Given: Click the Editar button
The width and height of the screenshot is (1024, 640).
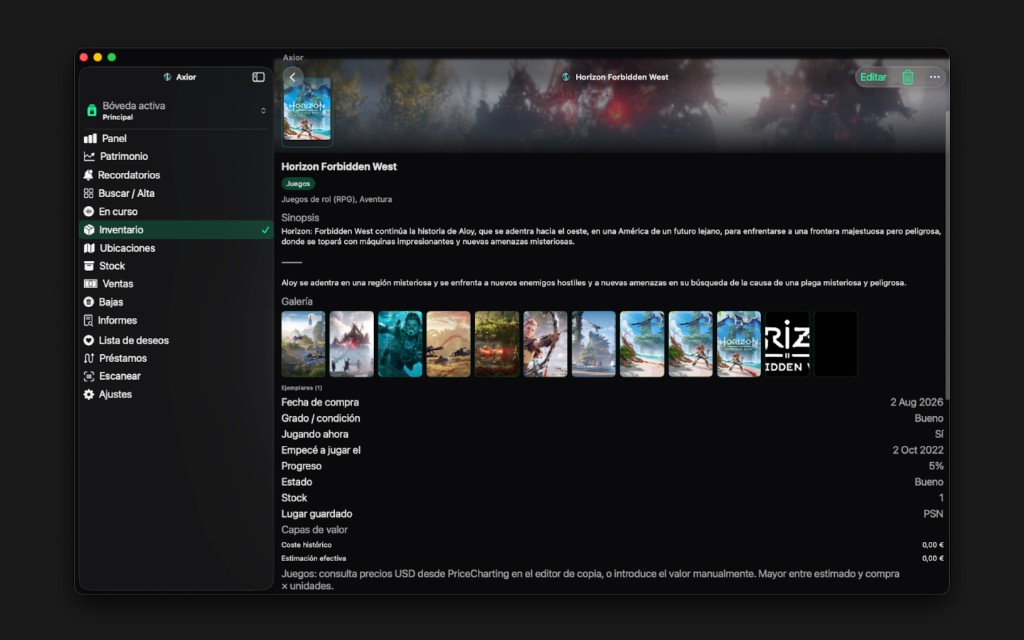Looking at the screenshot, I should pyautogui.click(x=873, y=77).
